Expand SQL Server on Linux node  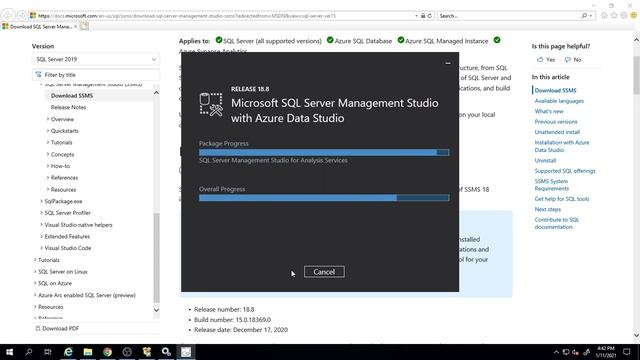click(x=35, y=271)
